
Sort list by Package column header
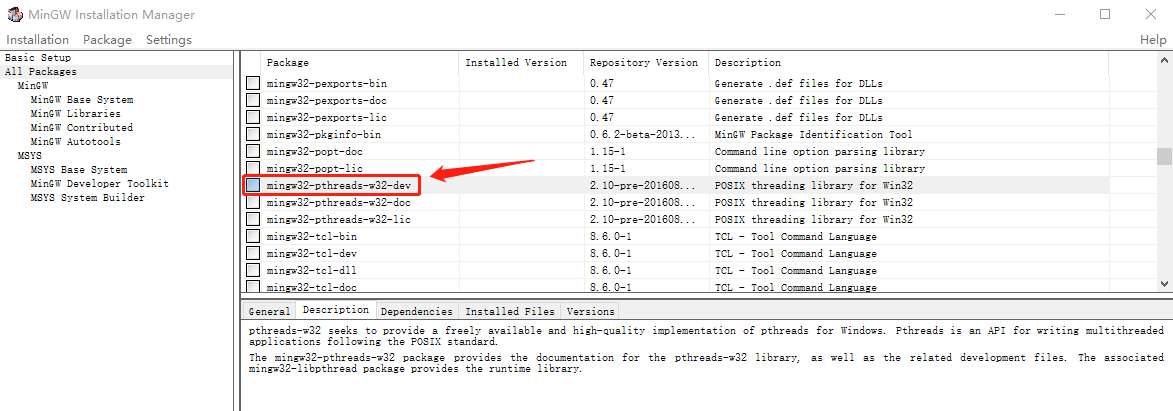(x=287, y=63)
